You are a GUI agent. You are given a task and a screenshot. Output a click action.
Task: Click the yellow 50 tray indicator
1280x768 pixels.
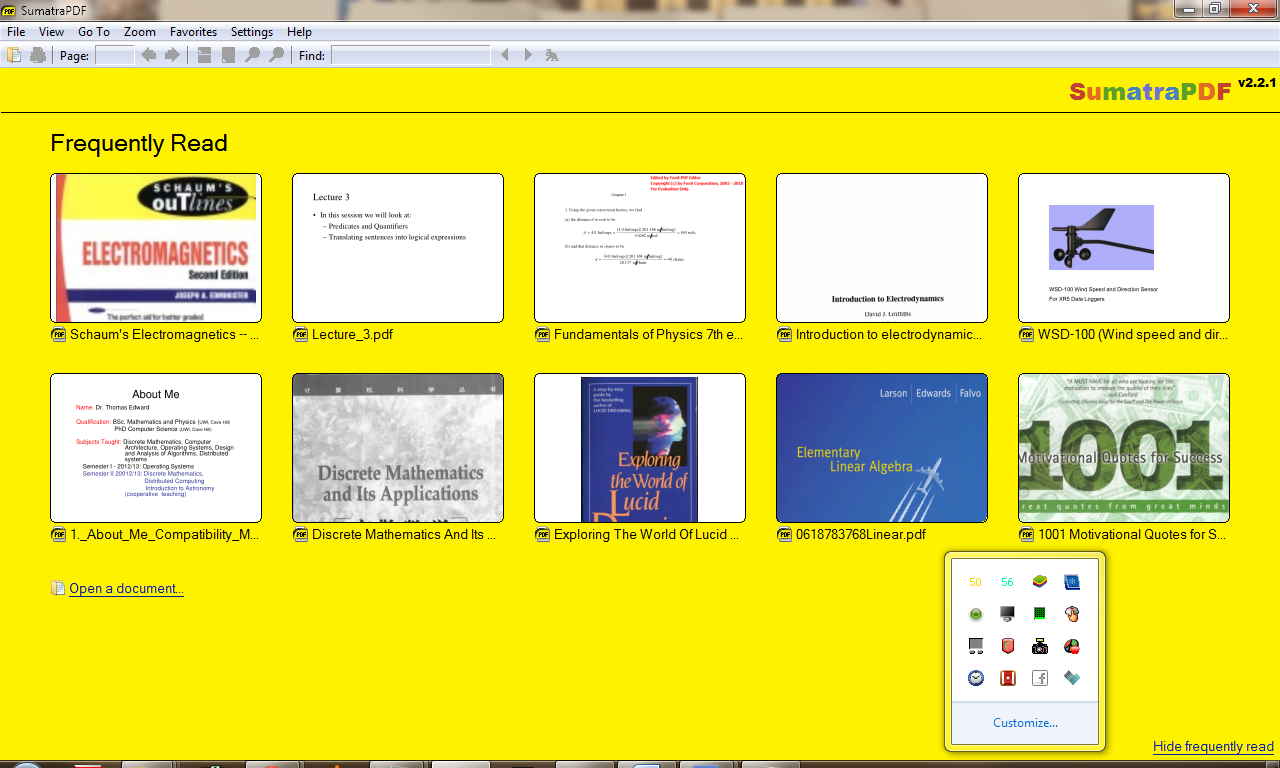tap(976, 582)
